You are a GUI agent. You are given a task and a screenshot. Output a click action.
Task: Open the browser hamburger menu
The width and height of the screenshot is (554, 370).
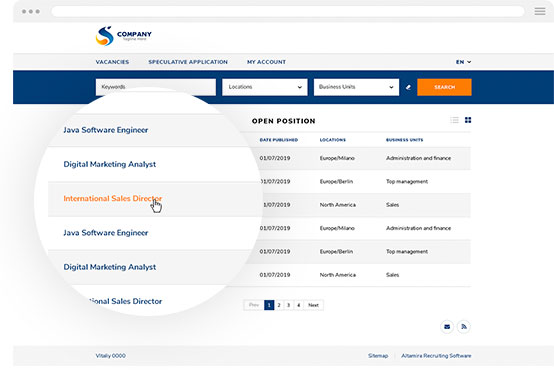pyautogui.click(x=540, y=11)
